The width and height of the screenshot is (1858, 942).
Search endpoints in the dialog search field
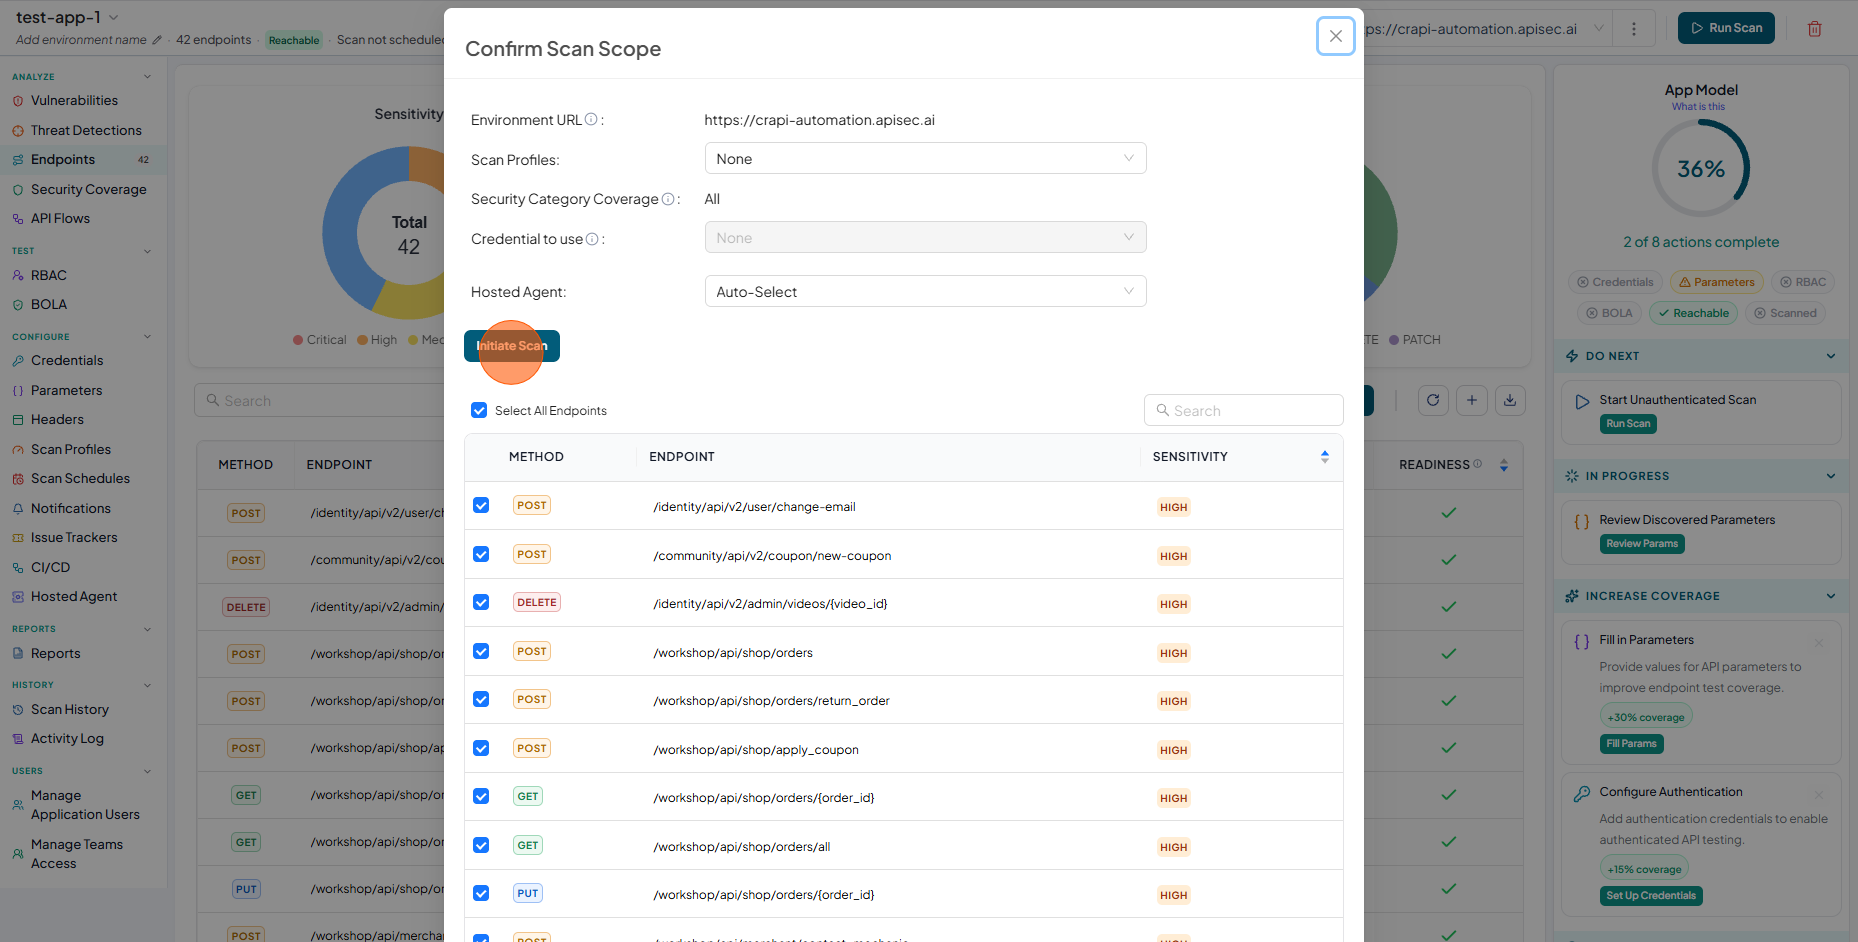[x=1243, y=410]
